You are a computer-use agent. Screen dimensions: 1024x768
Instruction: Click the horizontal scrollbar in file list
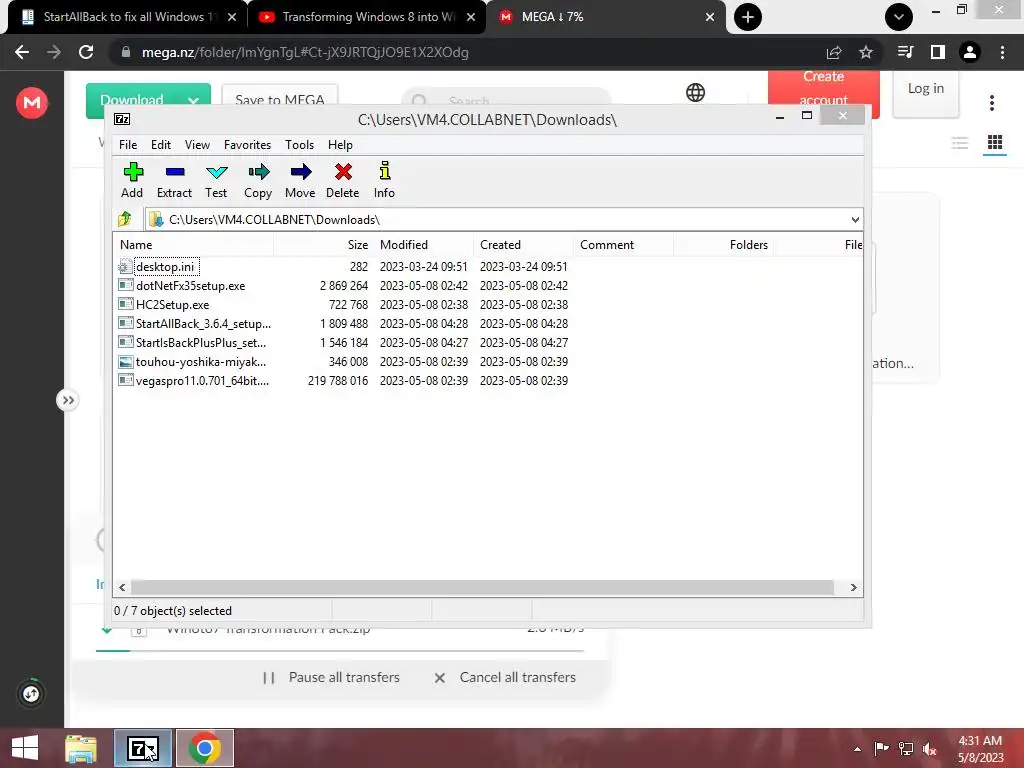point(482,587)
